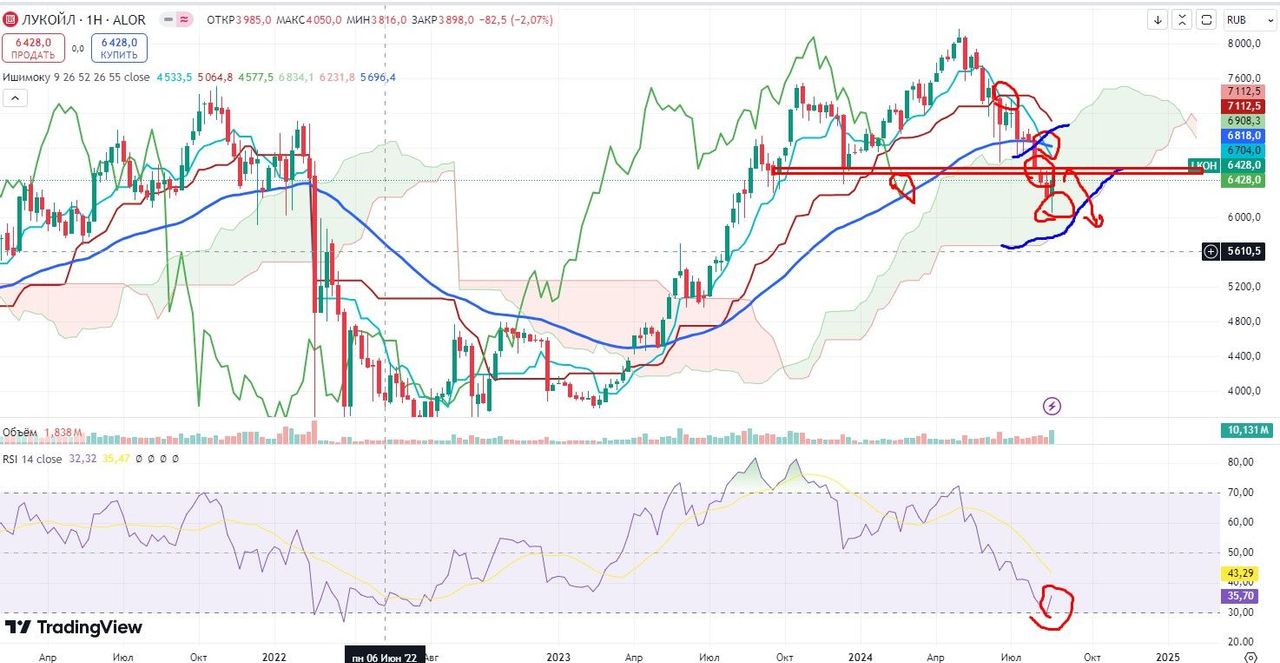The image size is (1280, 663).
Task: Click the TradingView logo
Action: [x=73, y=627]
